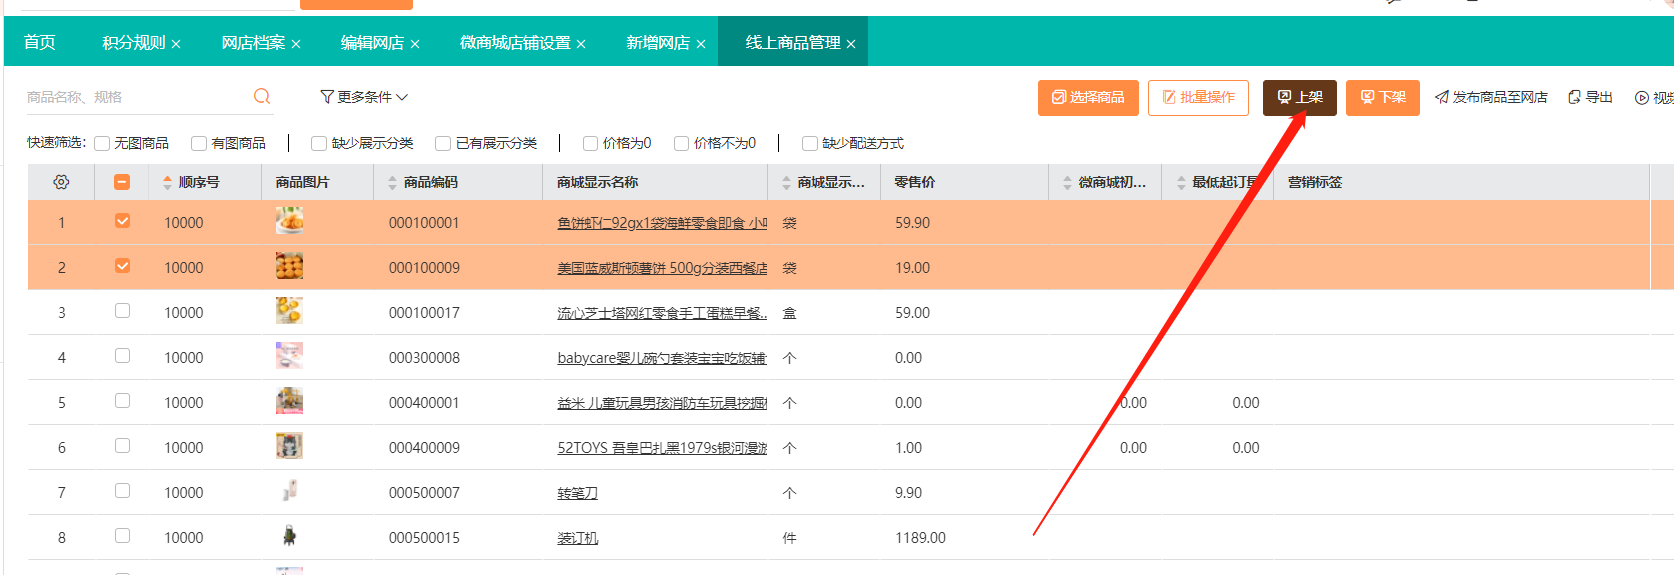1674x575 pixels.
Task: Click the search magnifier icon
Action: pyautogui.click(x=262, y=96)
